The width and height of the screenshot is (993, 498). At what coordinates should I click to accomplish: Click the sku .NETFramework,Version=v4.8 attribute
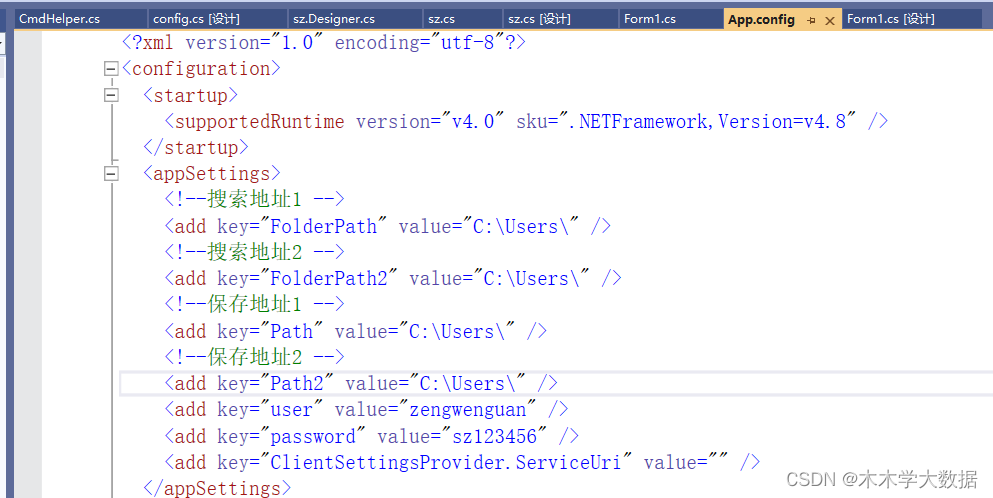coord(686,121)
